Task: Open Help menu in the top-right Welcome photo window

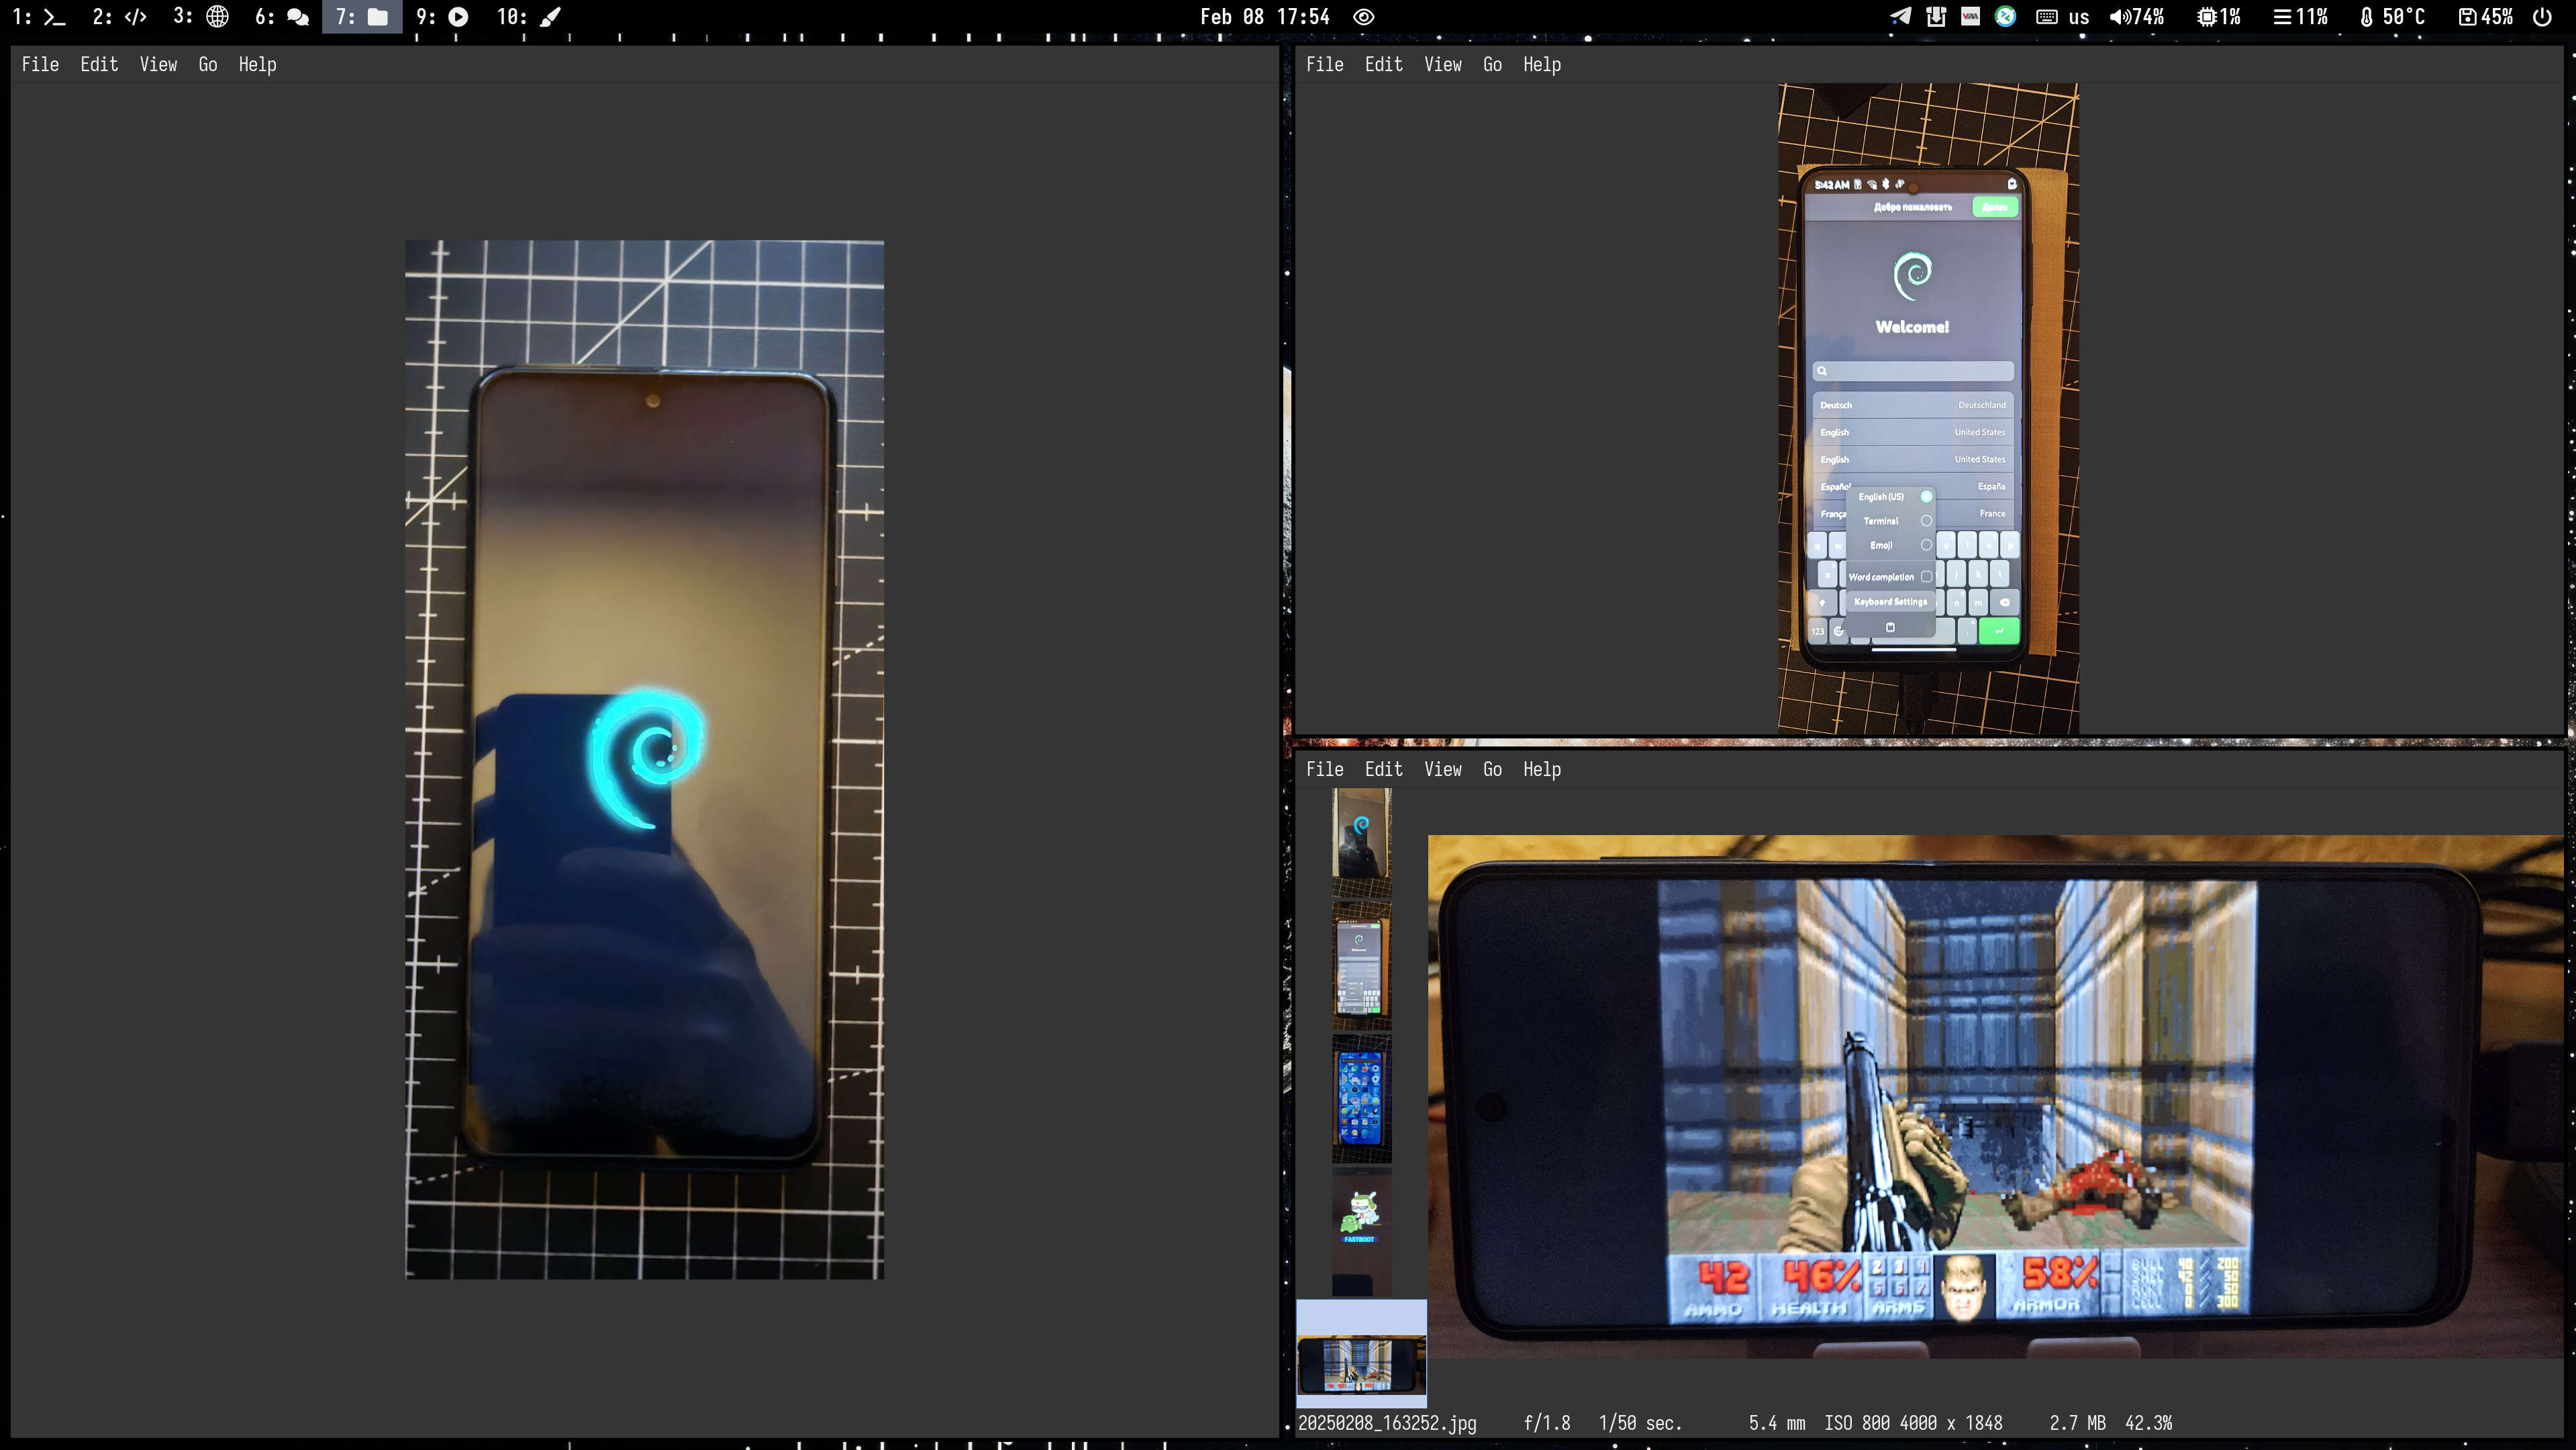Action: pyautogui.click(x=1542, y=64)
